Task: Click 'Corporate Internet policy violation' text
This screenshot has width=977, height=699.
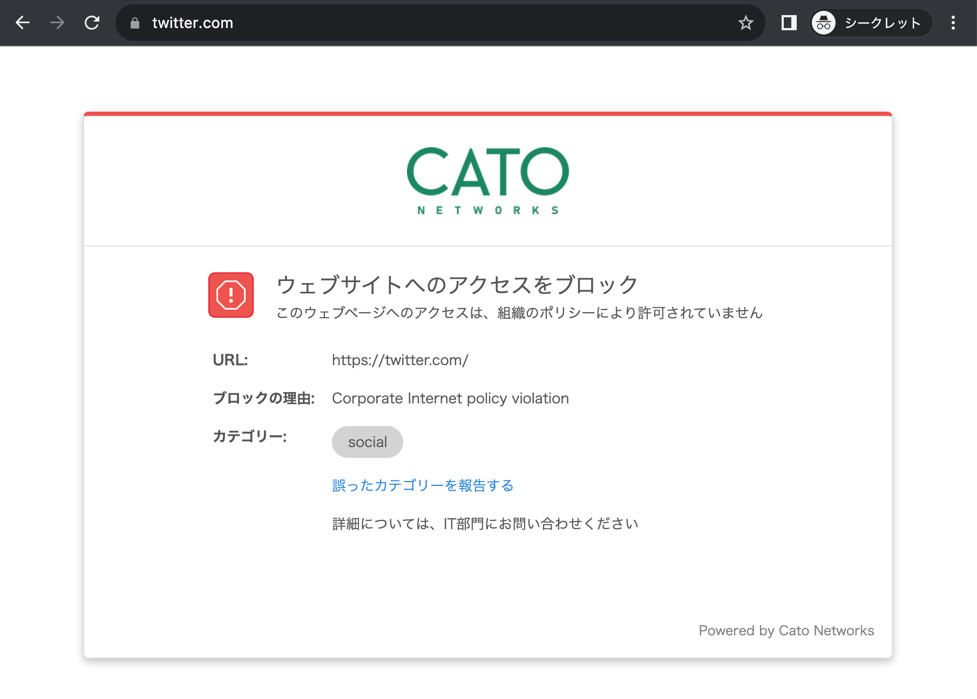Action: (450, 398)
